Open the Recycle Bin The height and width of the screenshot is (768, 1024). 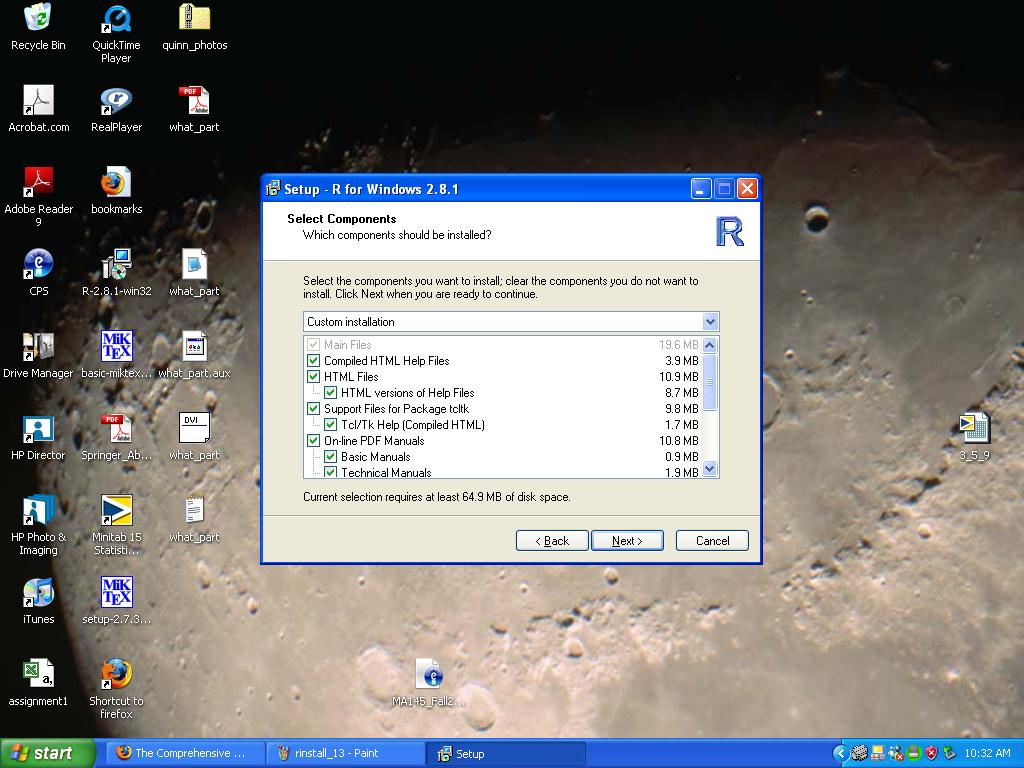(37, 16)
